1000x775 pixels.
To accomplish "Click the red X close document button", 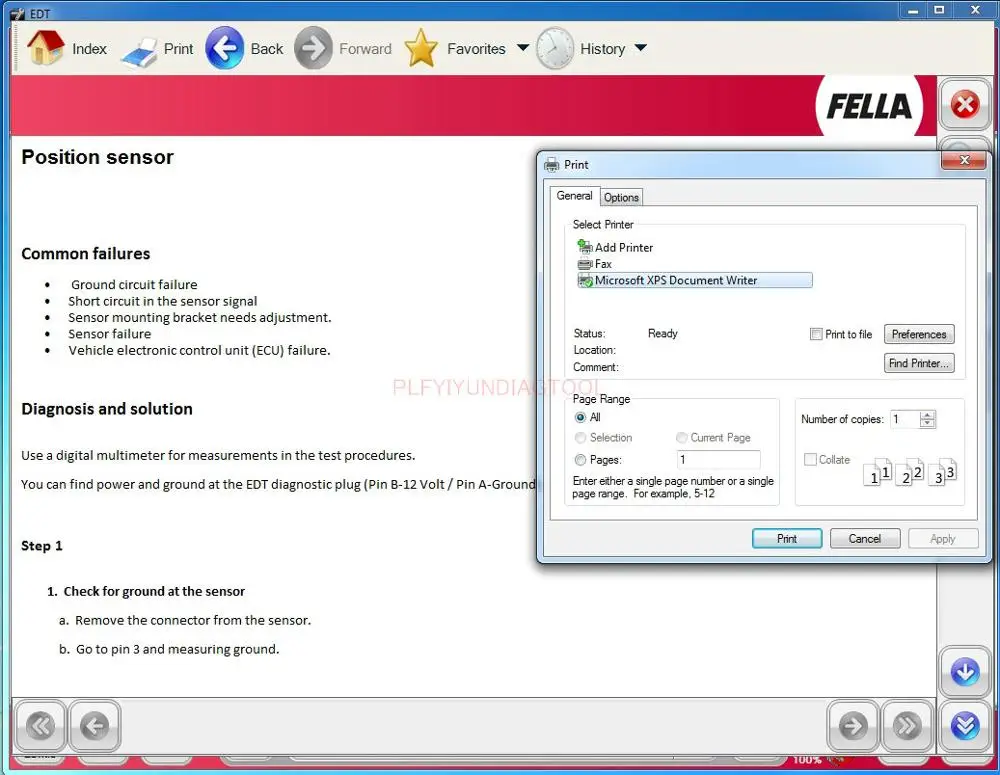I will pos(964,105).
